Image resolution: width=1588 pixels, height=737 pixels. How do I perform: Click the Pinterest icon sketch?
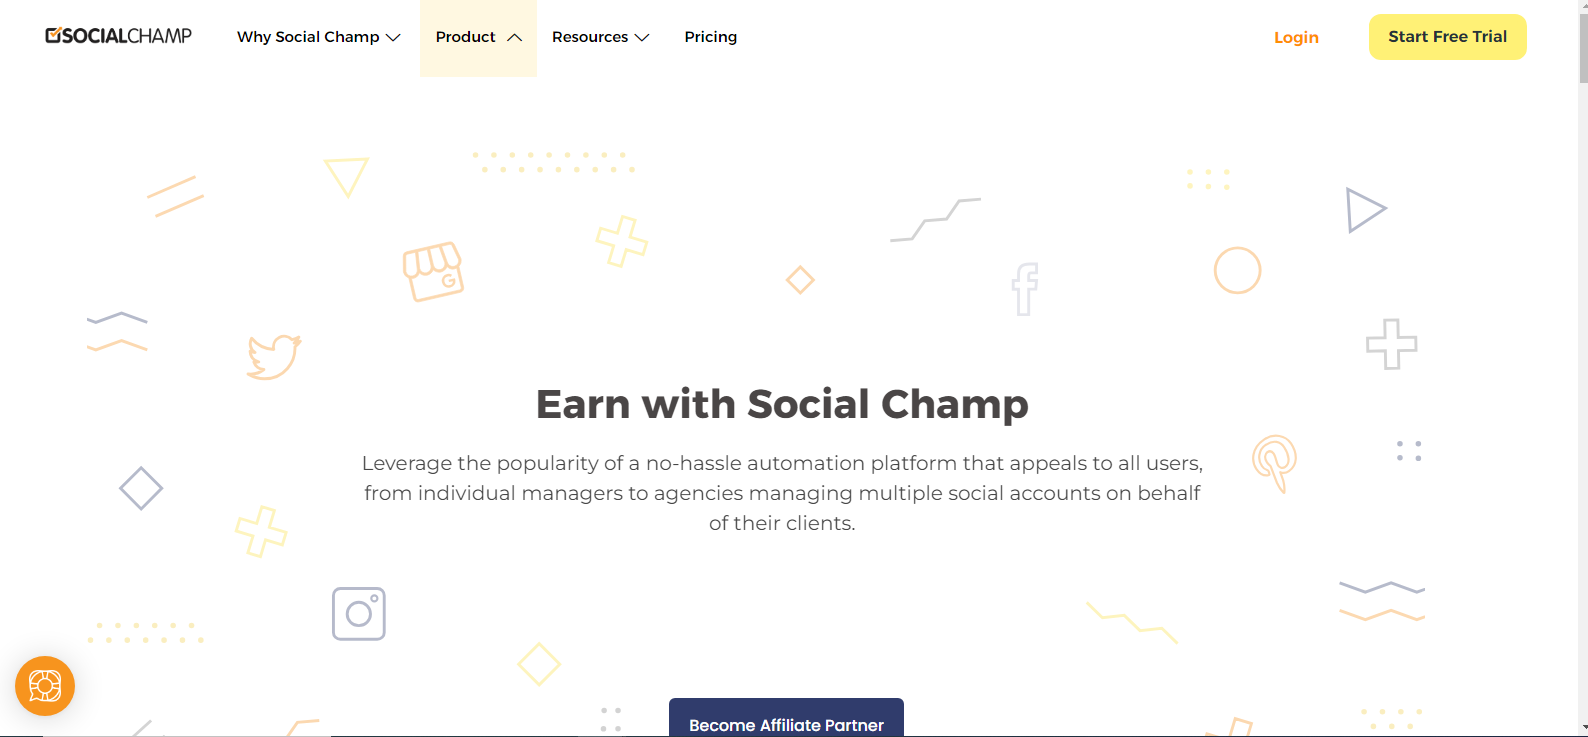1275,463
